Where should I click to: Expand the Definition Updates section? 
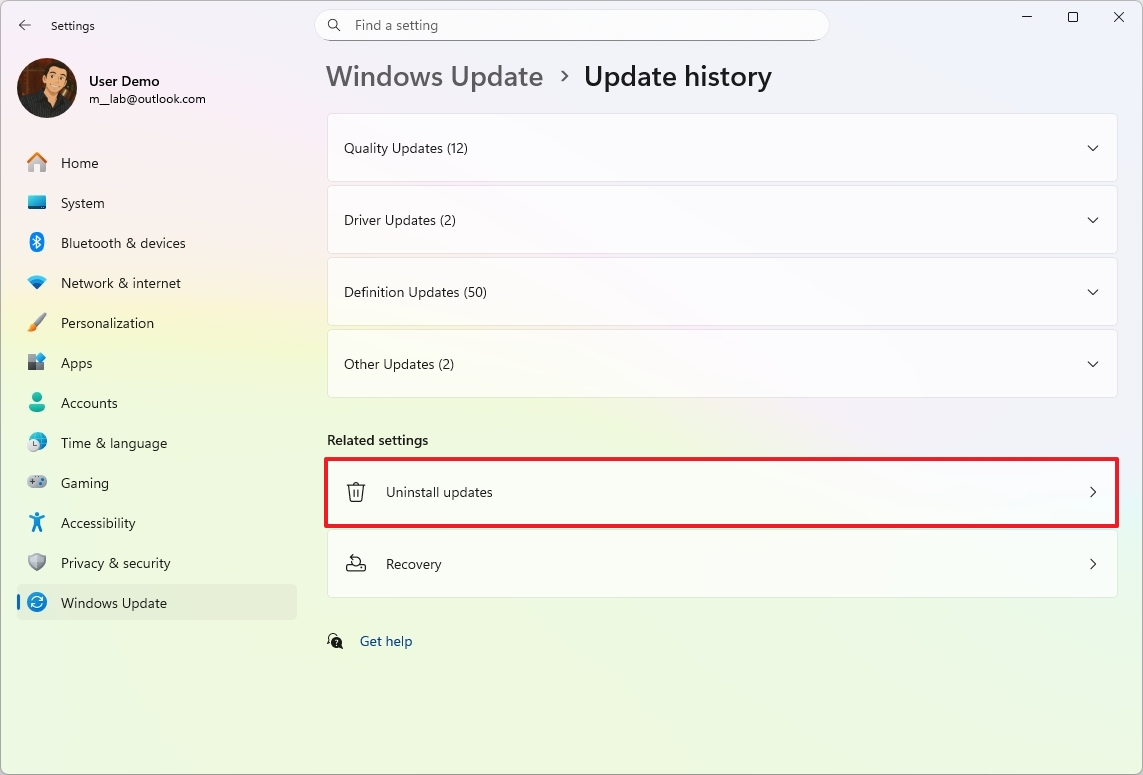click(x=1093, y=291)
